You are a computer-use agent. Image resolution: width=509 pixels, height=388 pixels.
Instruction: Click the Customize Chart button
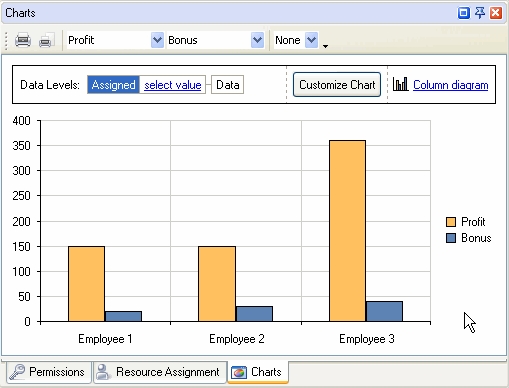[x=337, y=85]
